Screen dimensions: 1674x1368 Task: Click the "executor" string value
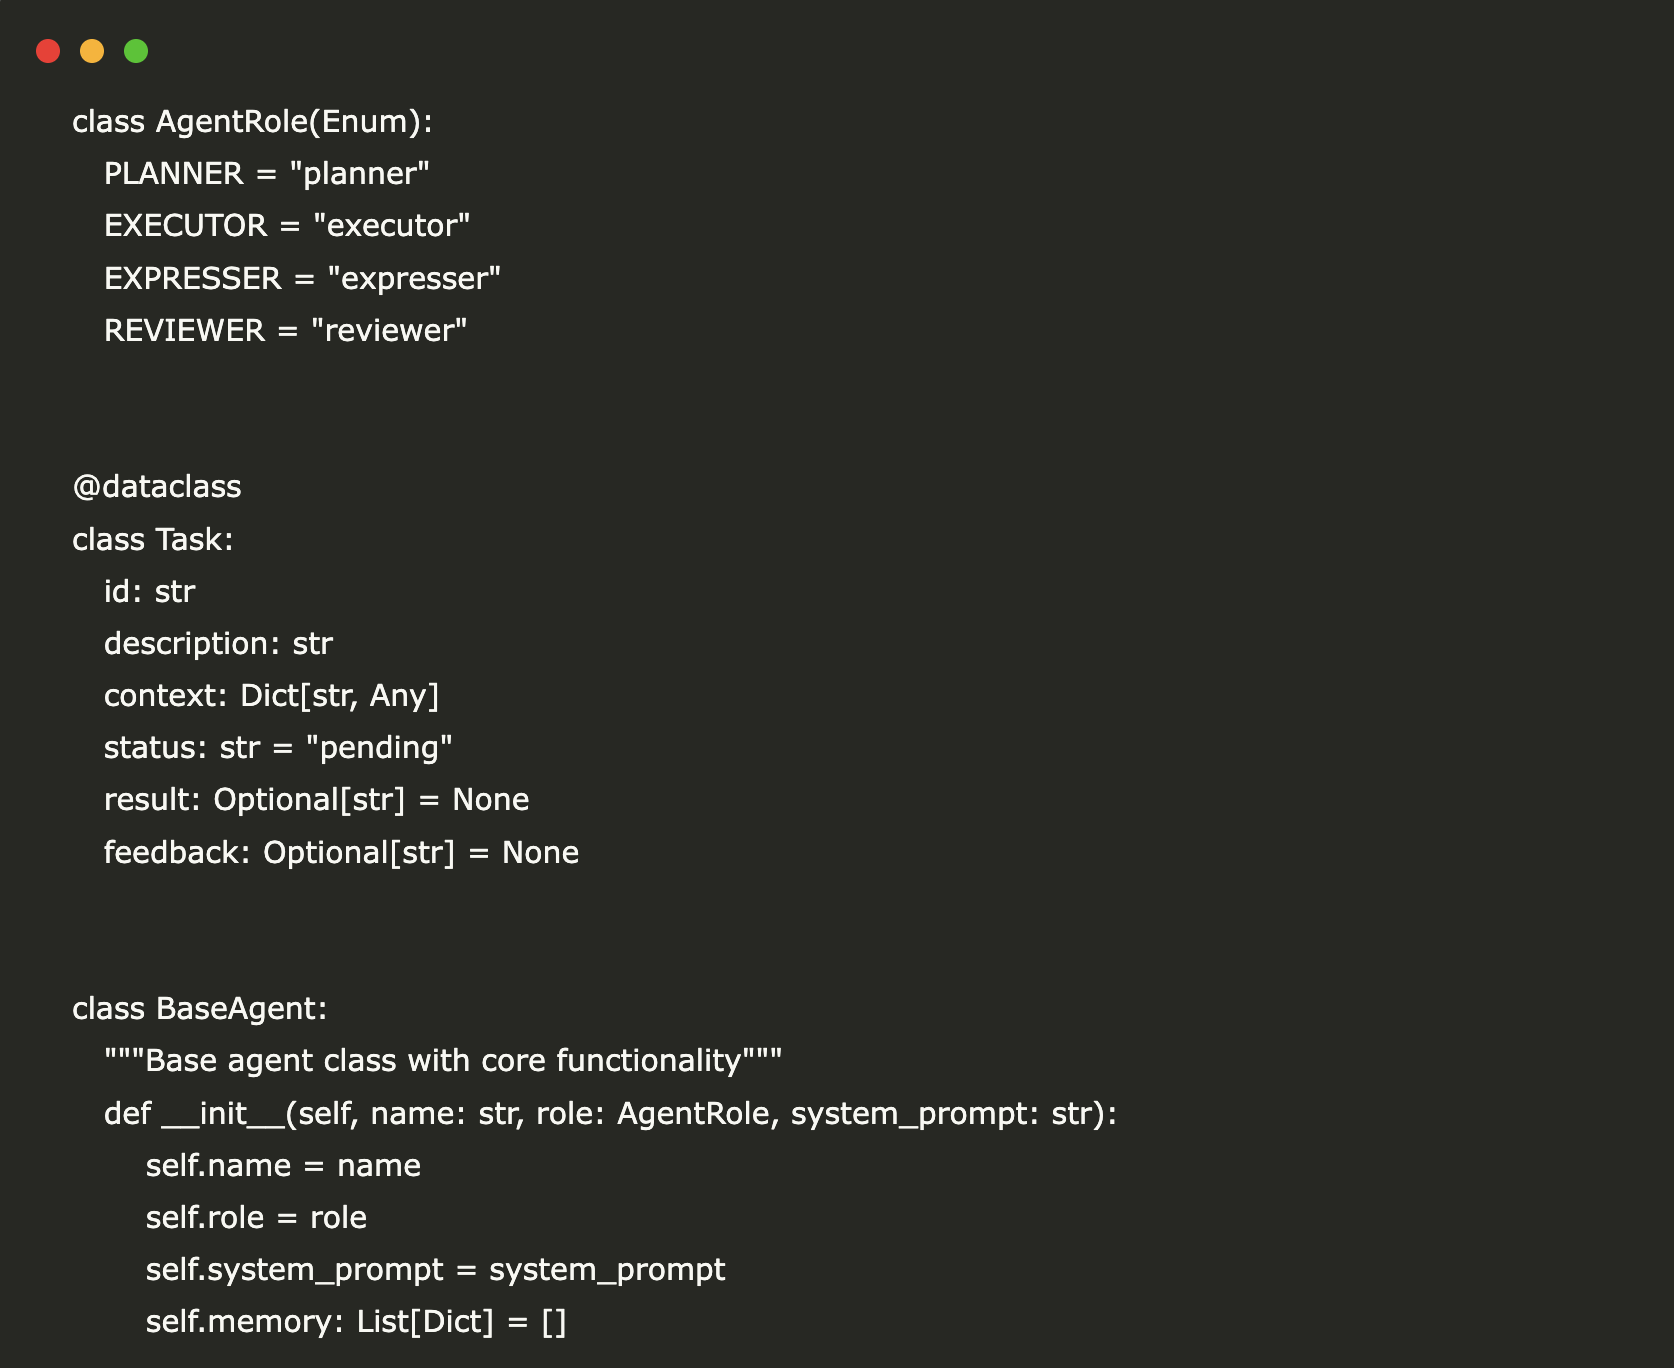pos(391,226)
